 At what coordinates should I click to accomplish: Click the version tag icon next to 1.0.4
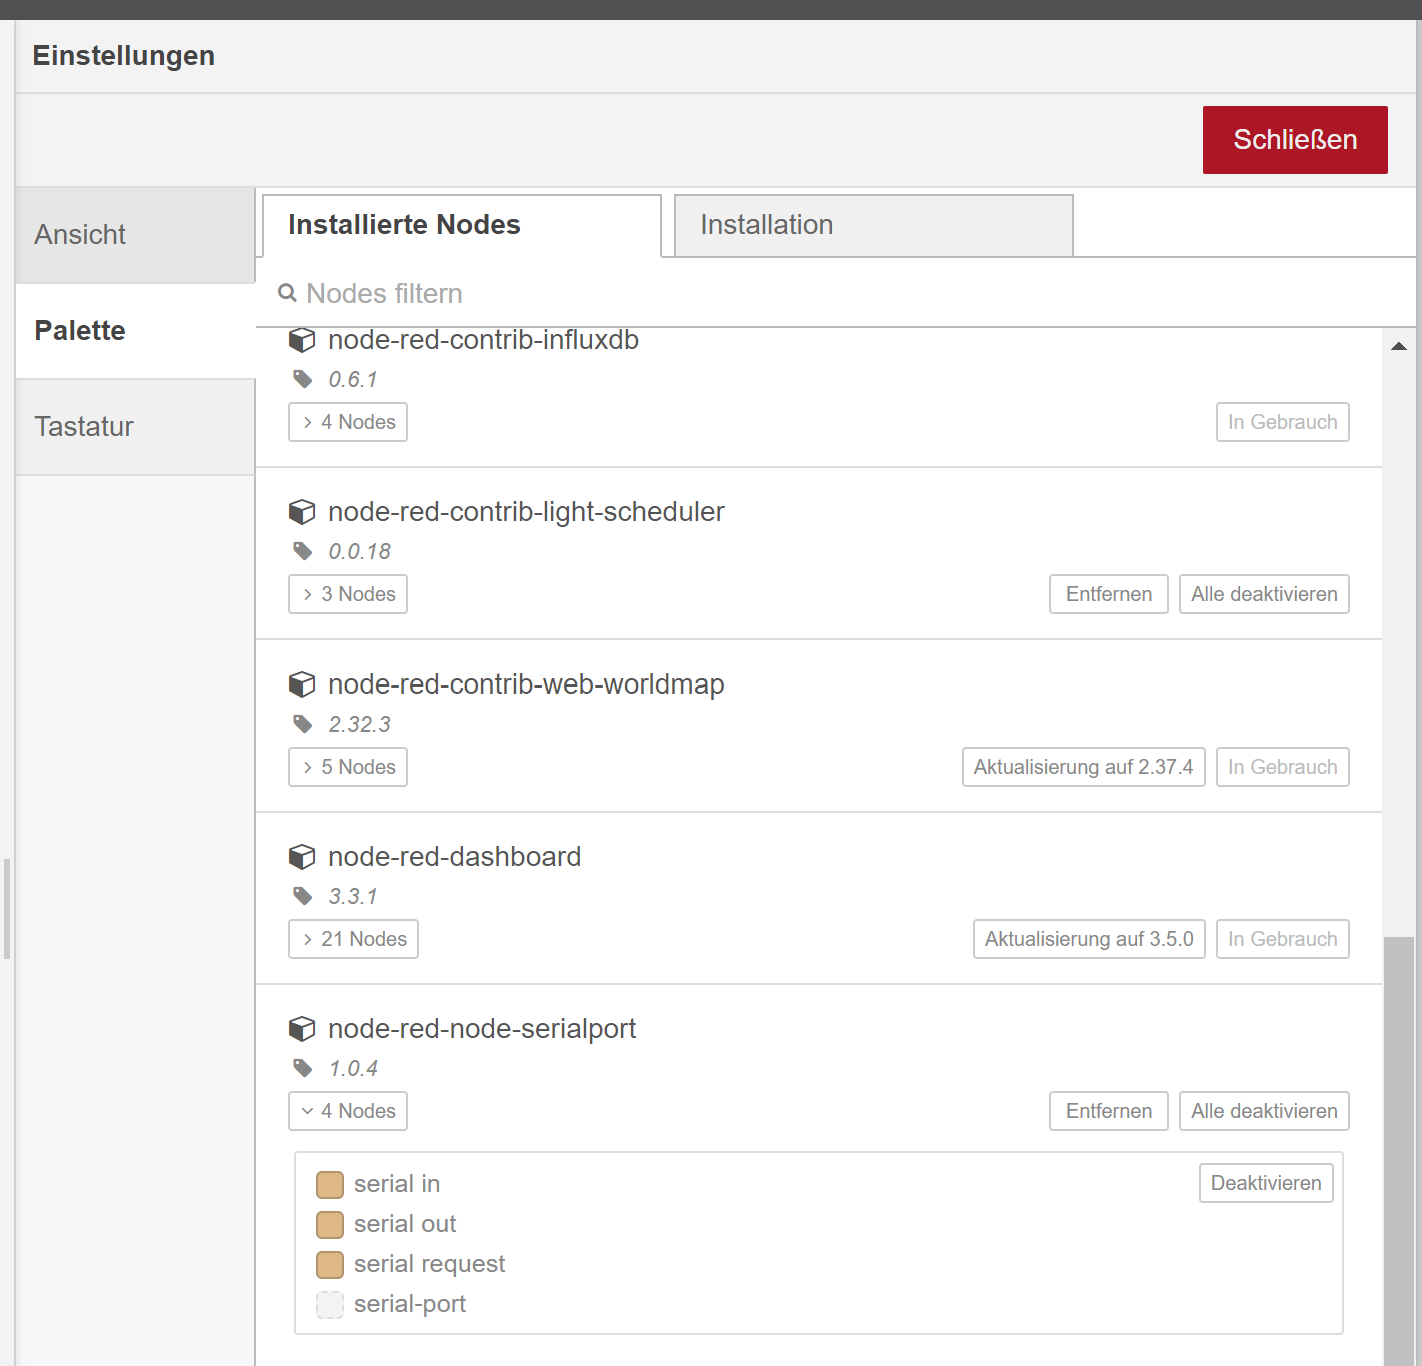pos(303,1068)
